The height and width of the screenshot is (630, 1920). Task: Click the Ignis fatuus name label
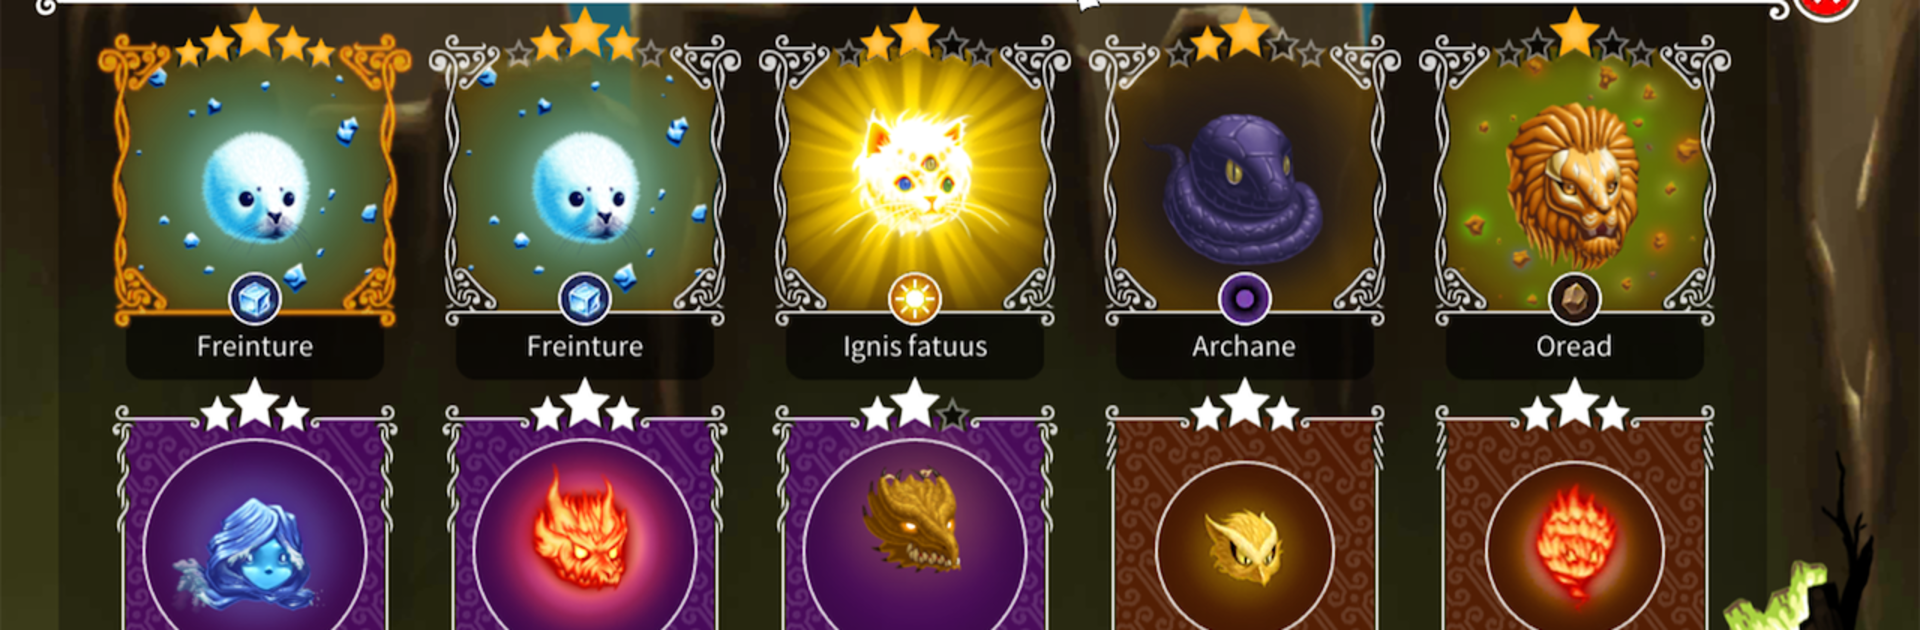point(915,346)
